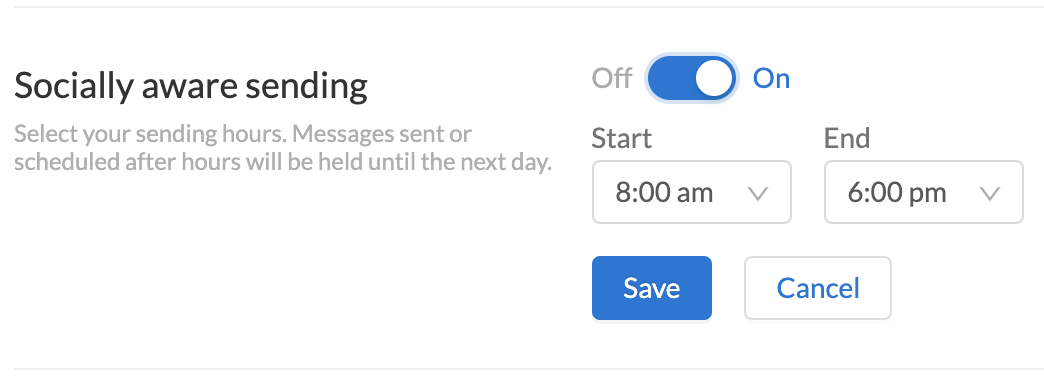Open the End time dropdown

923,192
